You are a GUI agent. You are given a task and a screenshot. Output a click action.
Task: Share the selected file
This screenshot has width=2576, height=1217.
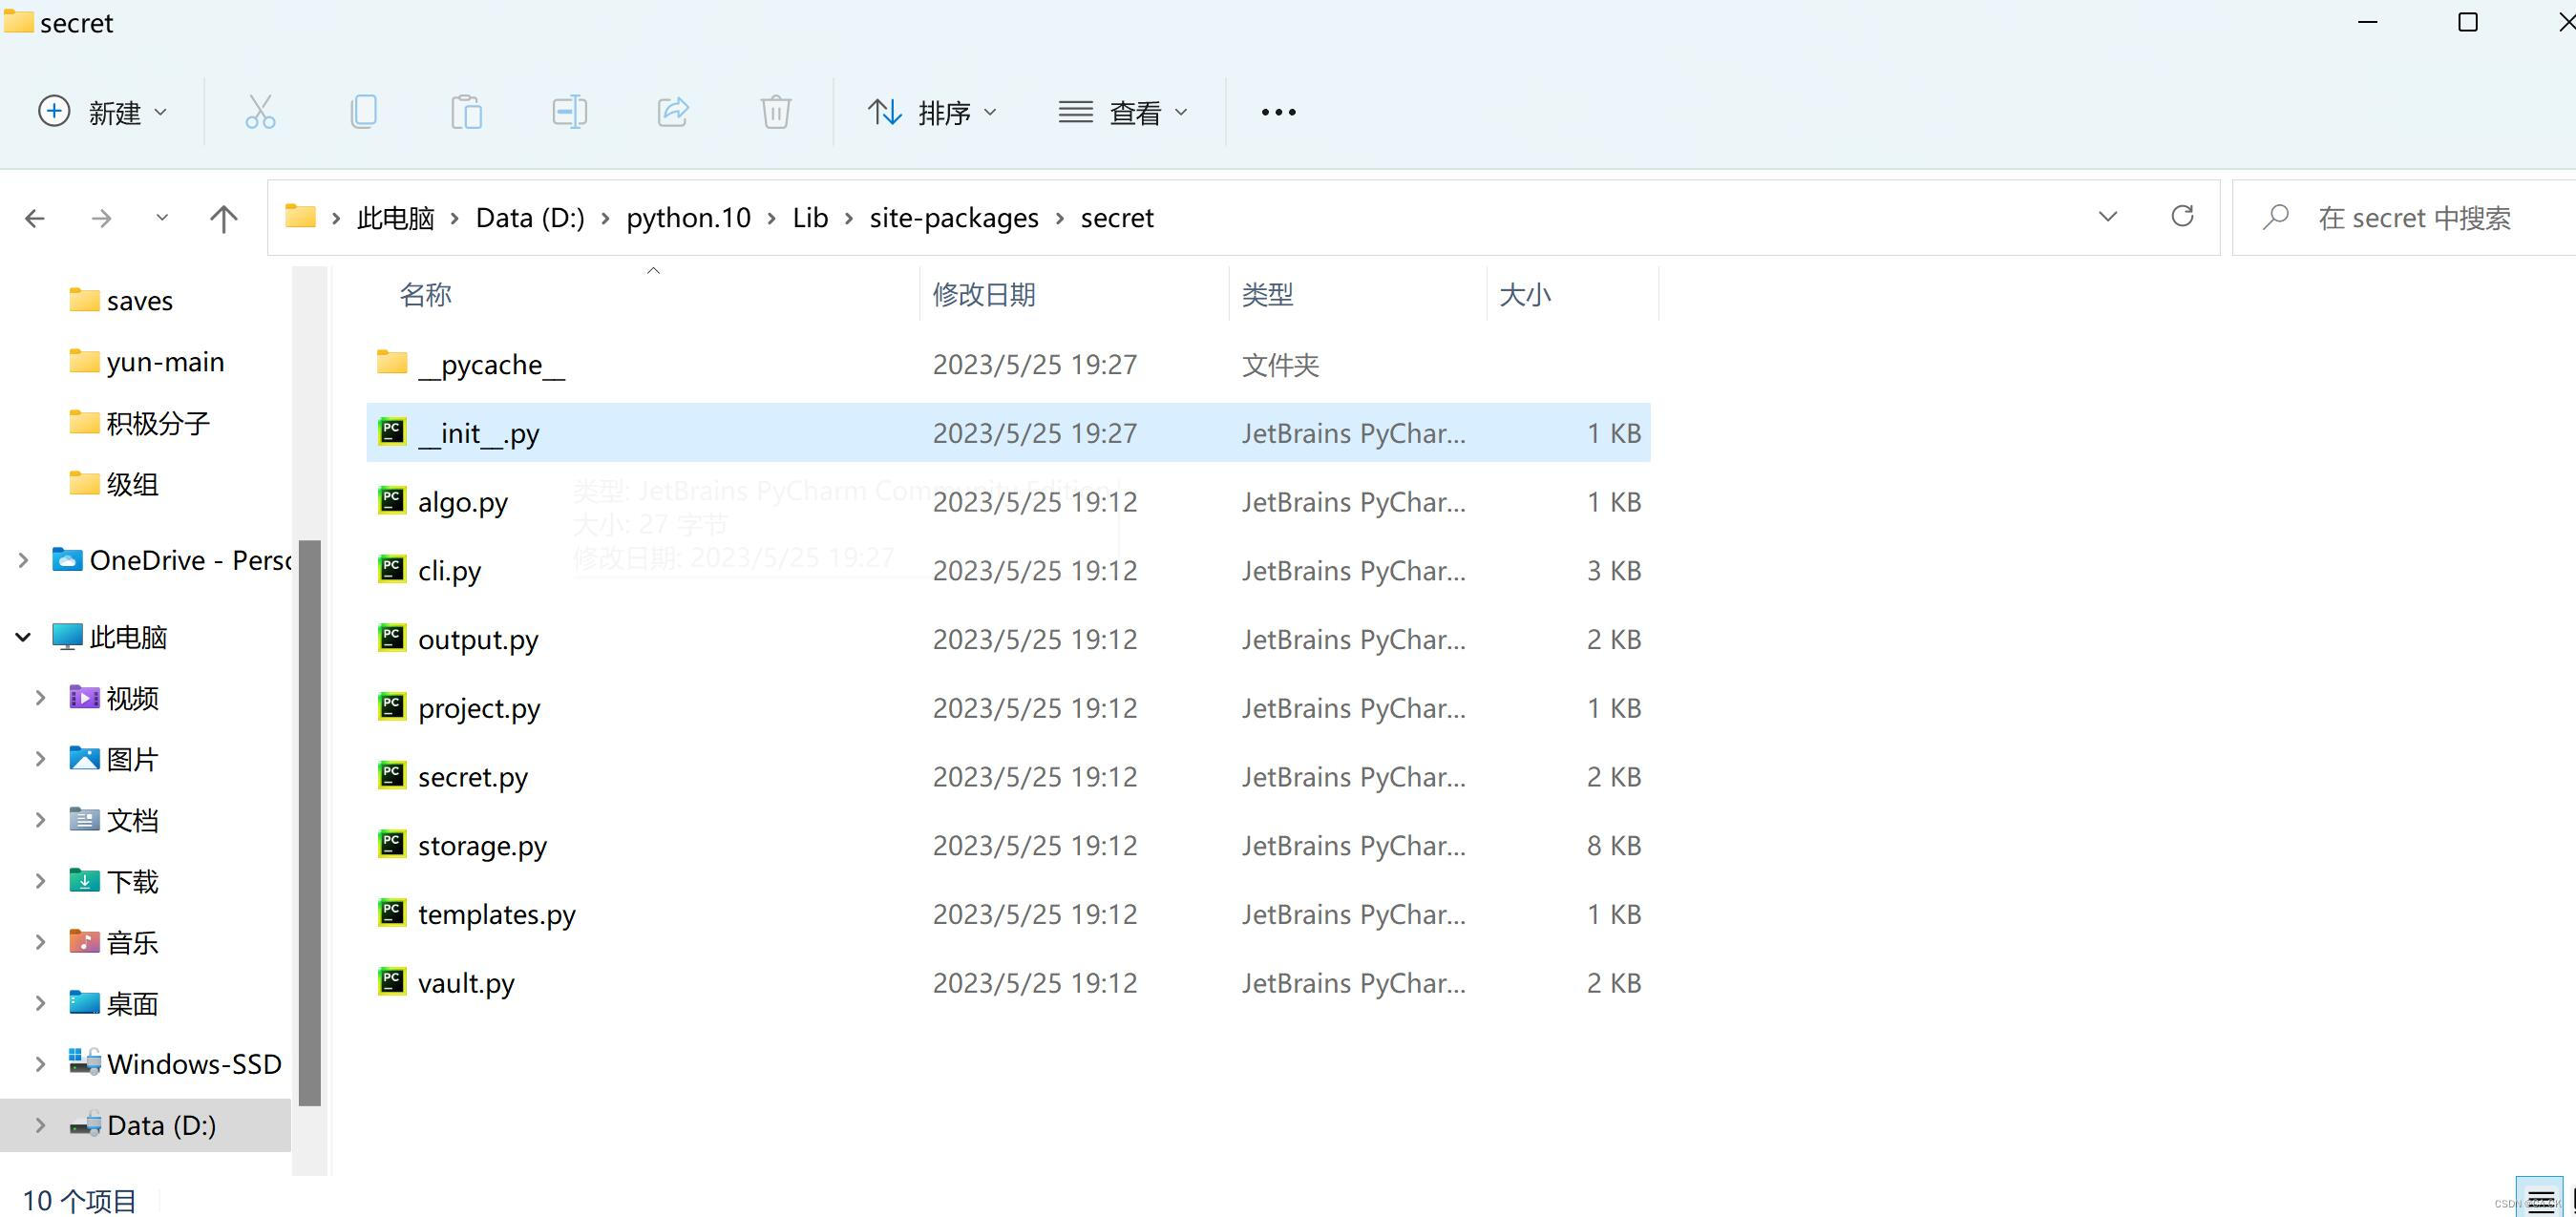tap(672, 111)
